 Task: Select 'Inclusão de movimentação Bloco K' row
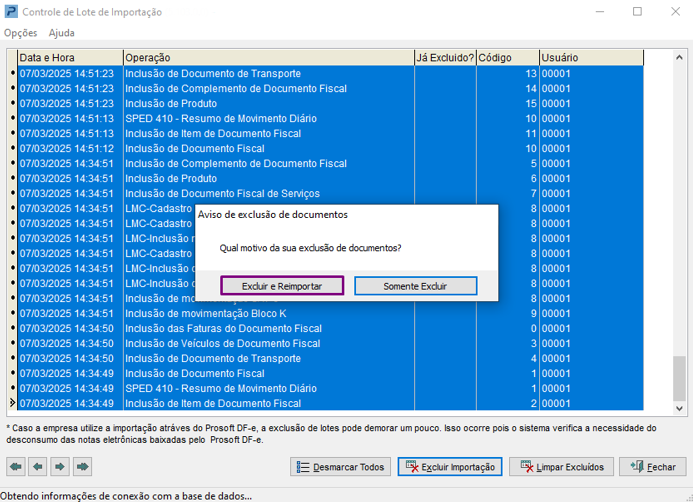(x=331, y=313)
